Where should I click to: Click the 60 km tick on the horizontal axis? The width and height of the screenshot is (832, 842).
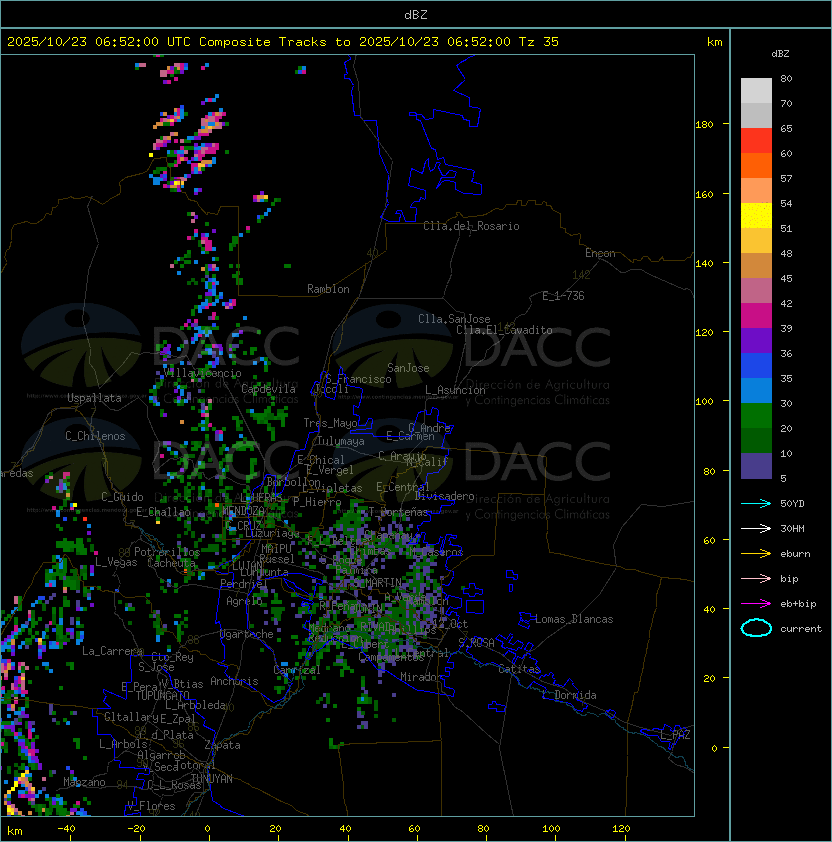[414, 829]
